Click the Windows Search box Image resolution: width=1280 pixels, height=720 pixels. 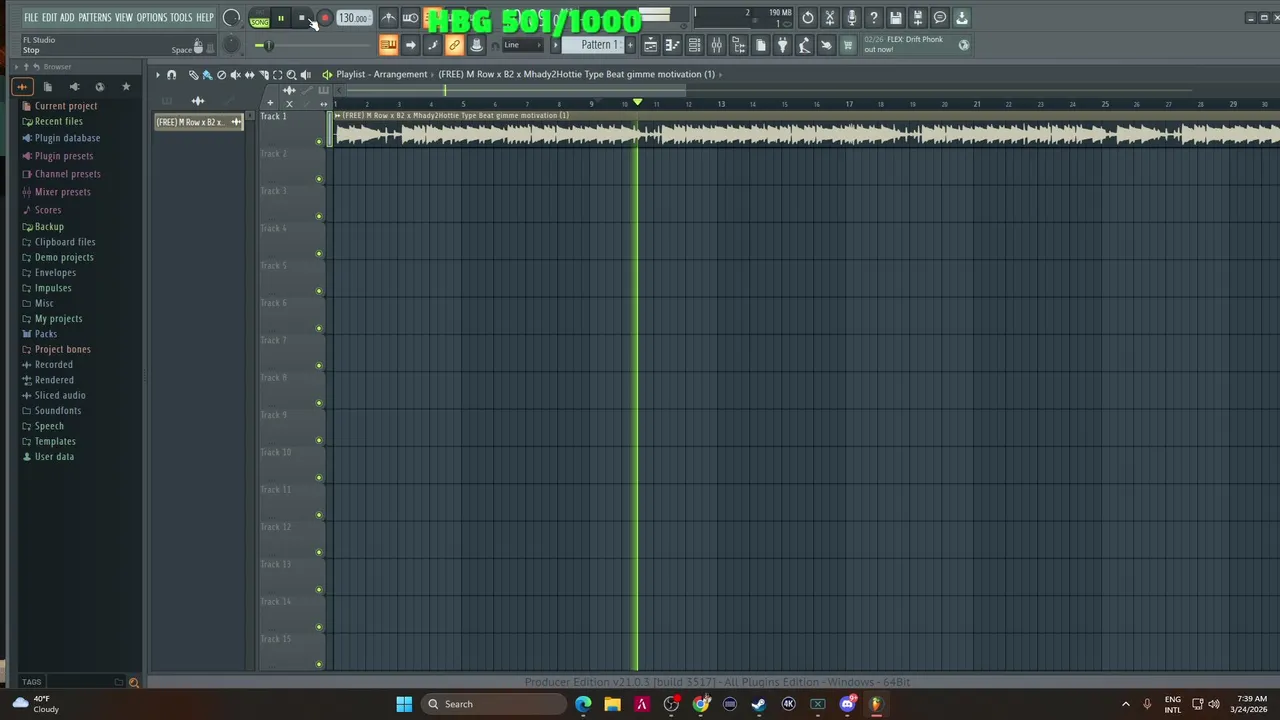click(493, 704)
